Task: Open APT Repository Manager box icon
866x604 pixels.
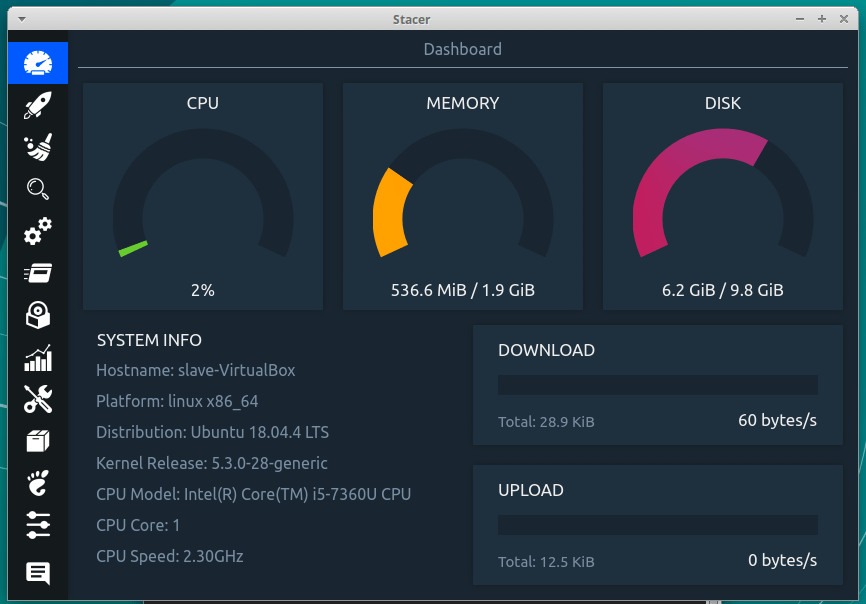Action: [x=38, y=442]
